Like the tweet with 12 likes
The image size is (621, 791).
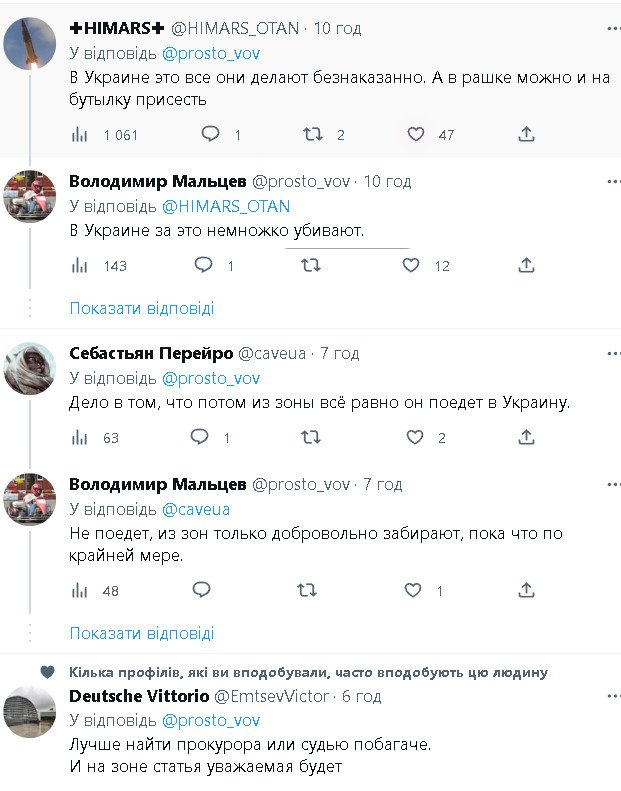(411, 265)
